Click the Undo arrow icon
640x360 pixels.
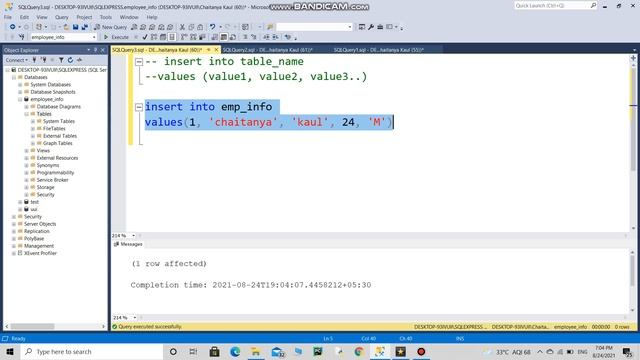(x=212, y=27)
